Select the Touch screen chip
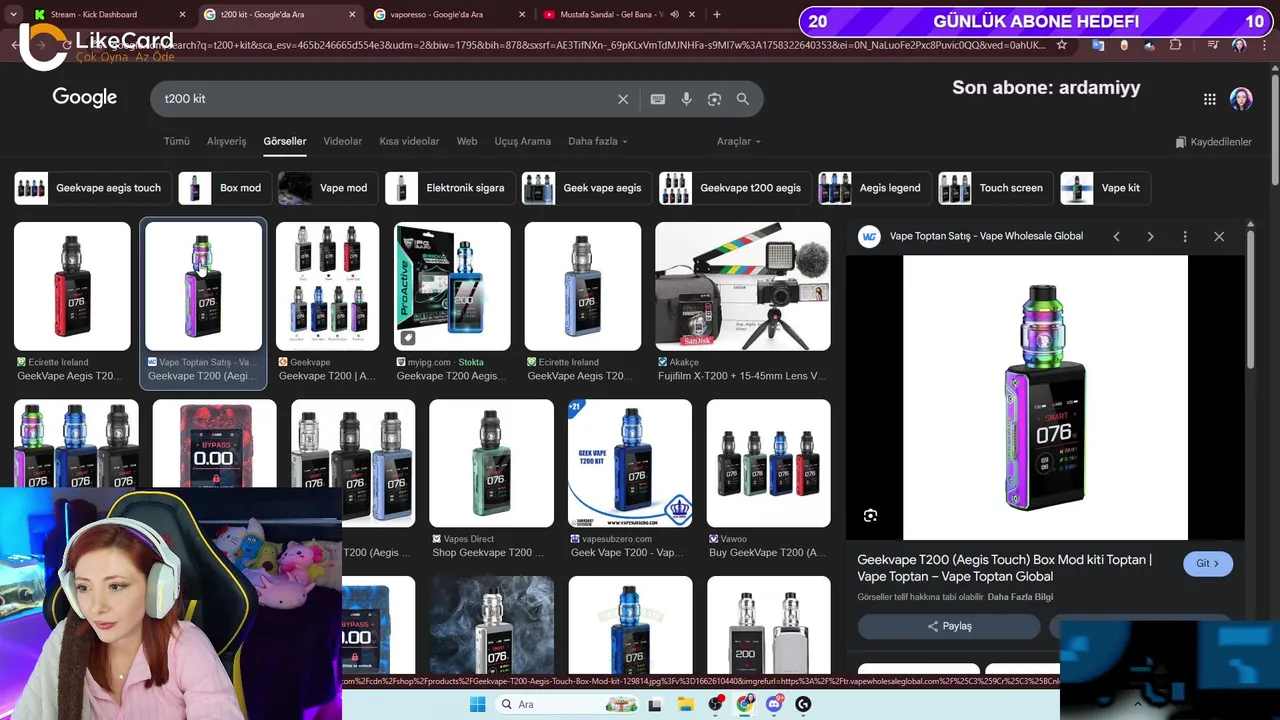 pyautogui.click(x=994, y=188)
